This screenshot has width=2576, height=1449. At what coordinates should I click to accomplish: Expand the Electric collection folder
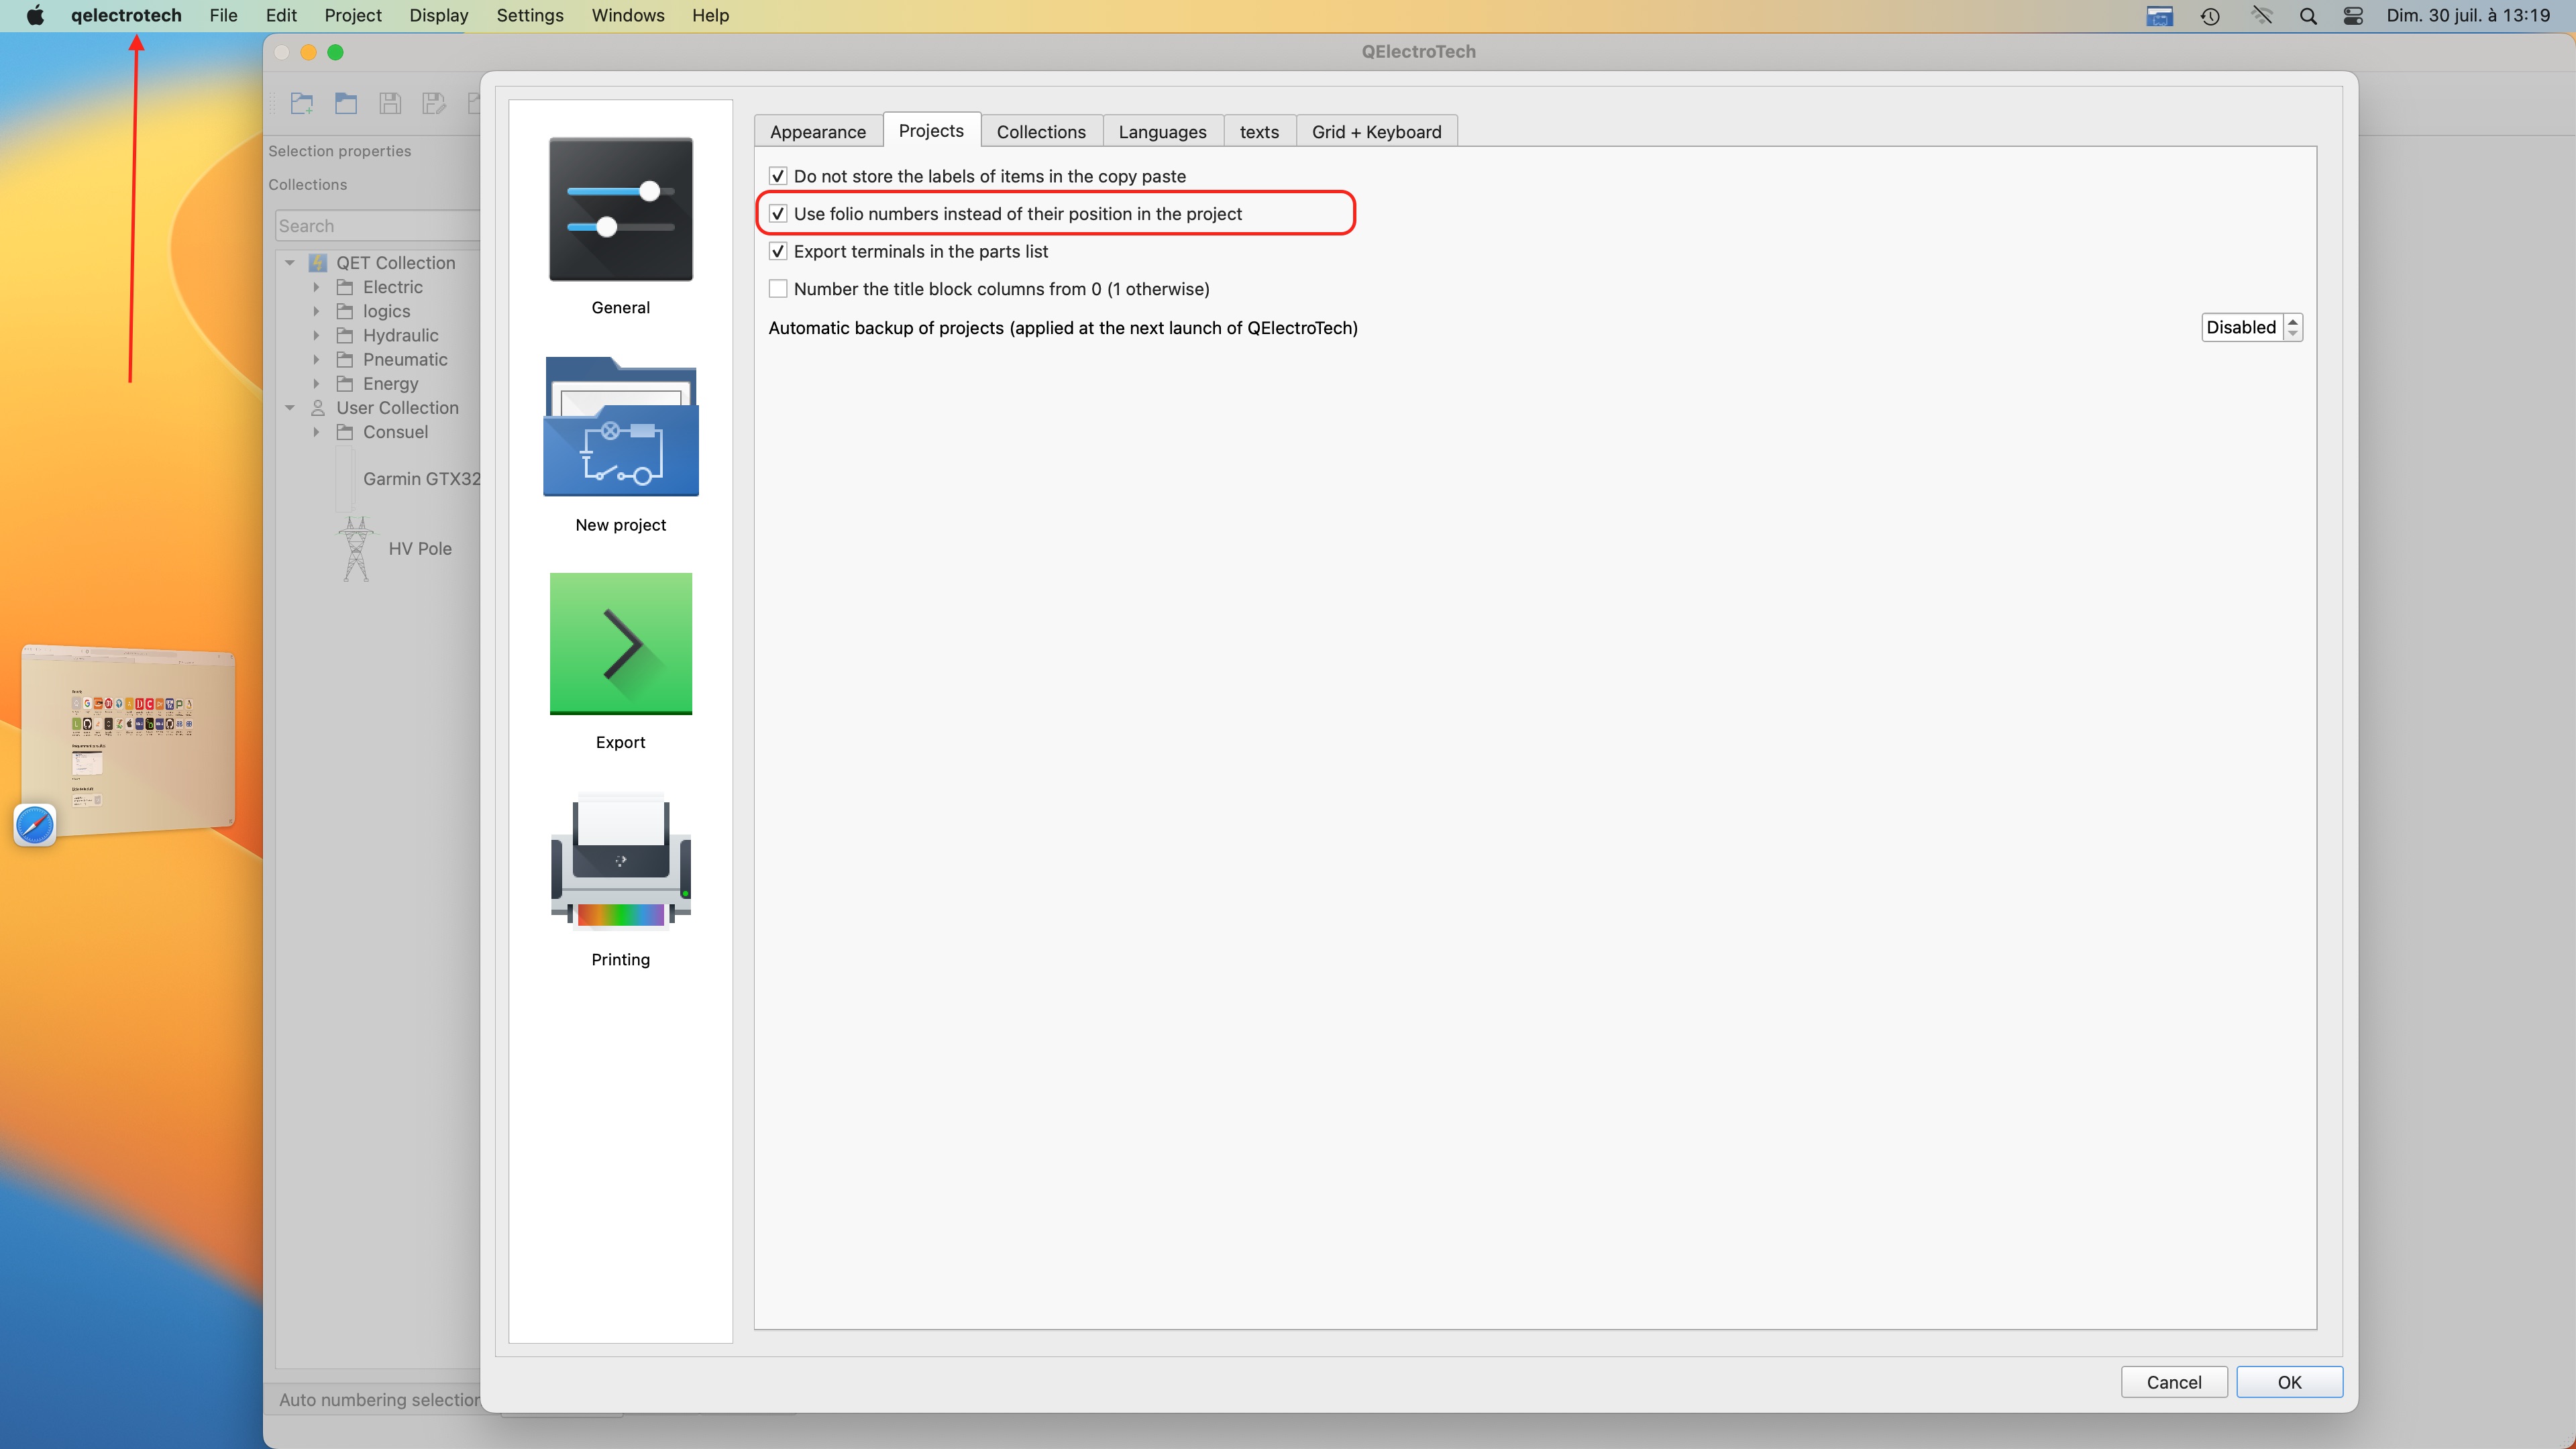(316, 287)
